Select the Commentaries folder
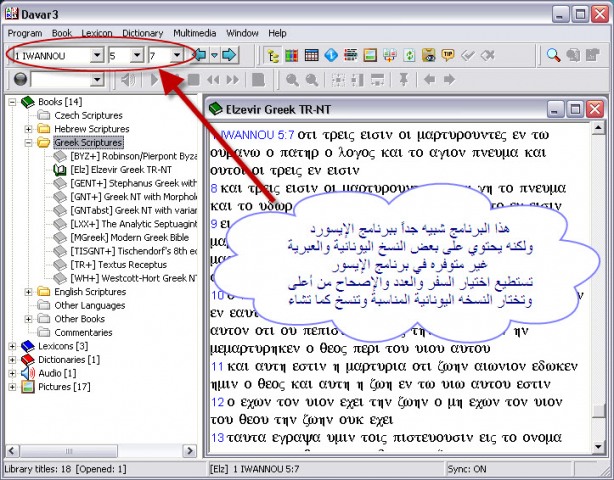 (x=83, y=332)
